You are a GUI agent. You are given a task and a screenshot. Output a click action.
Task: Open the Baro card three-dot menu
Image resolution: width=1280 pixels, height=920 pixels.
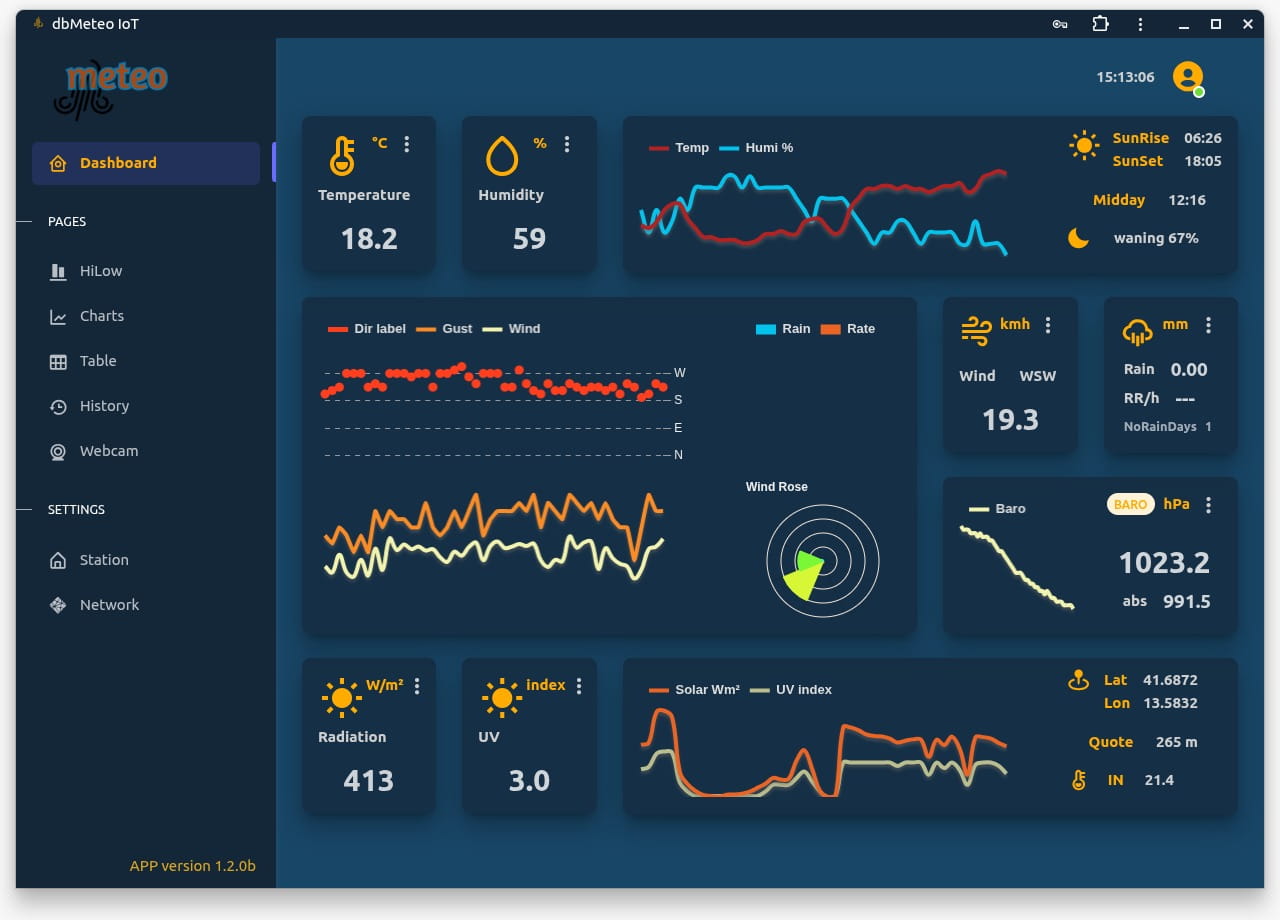point(1208,505)
